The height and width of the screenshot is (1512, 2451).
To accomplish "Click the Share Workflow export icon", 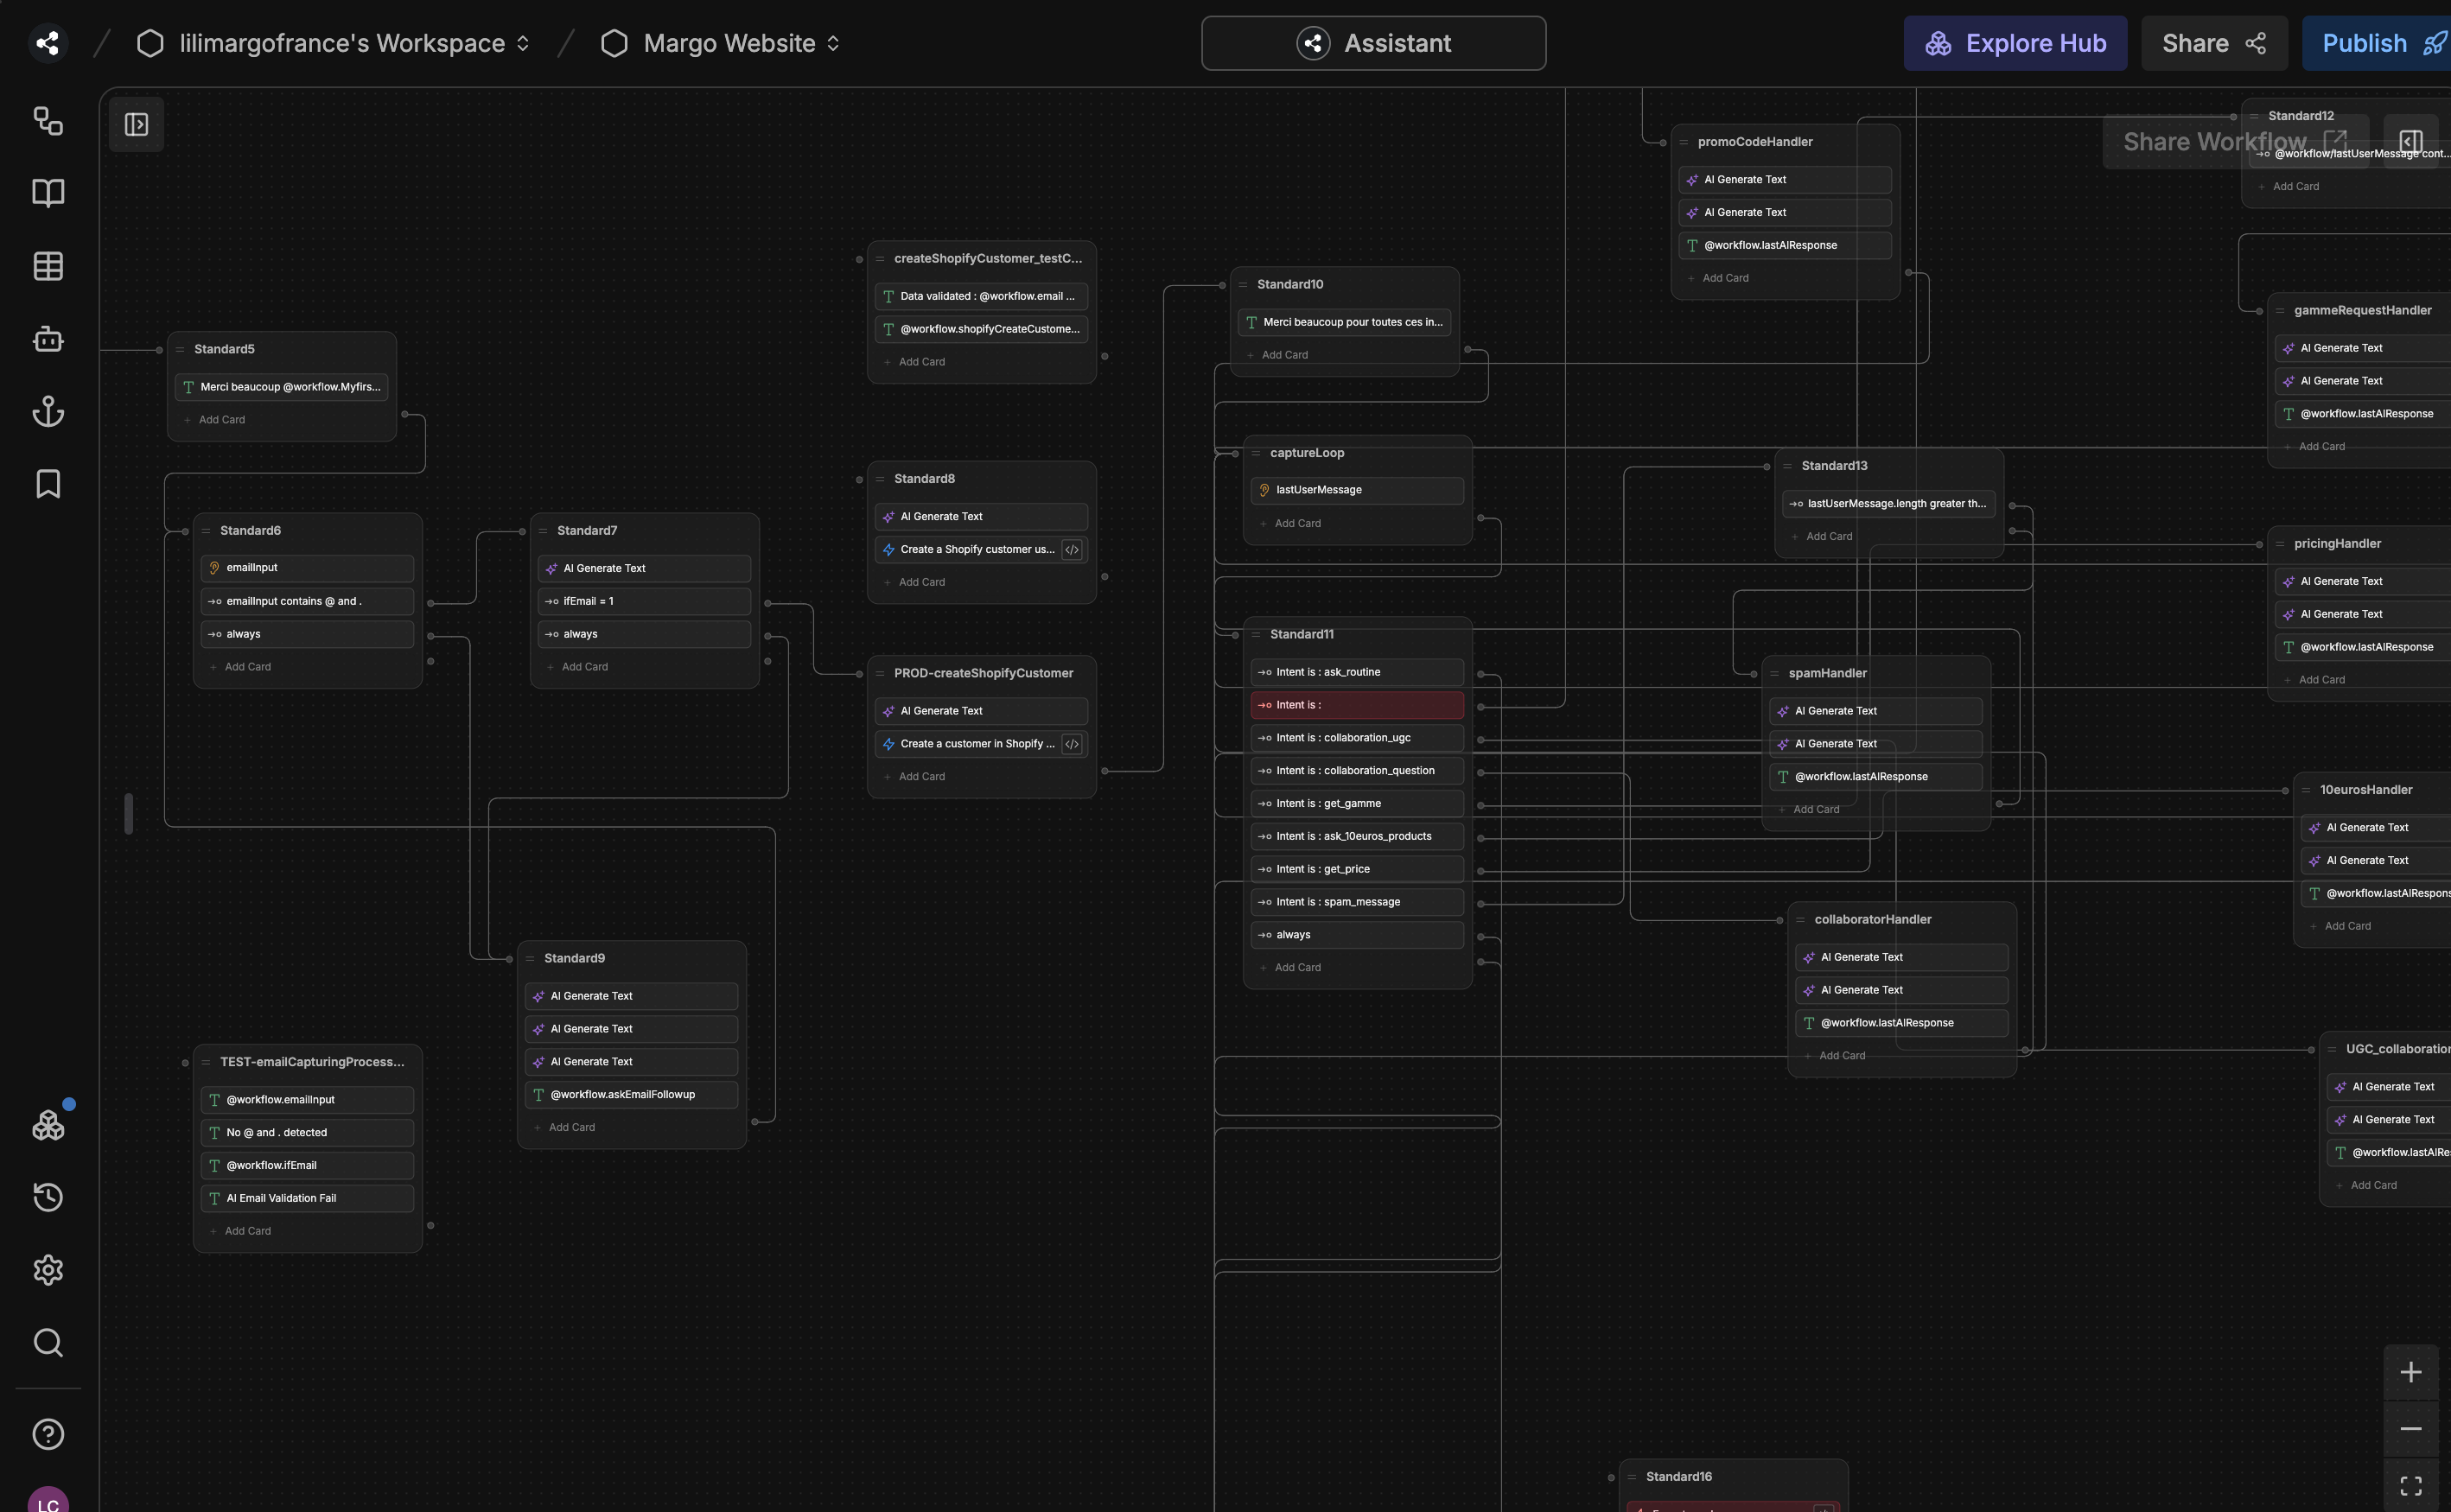I will (x=2335, y=141).
